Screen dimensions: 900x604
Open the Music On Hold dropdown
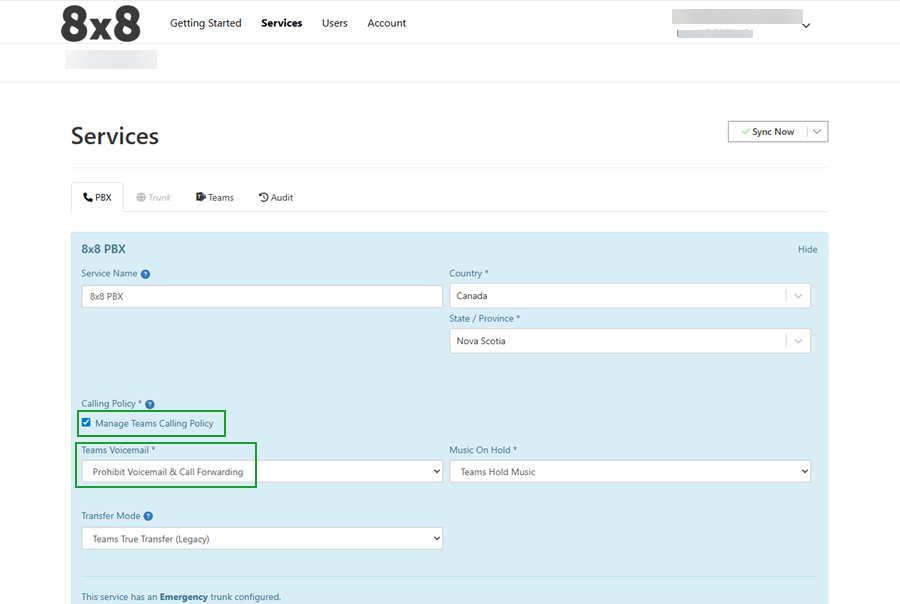coord(629,472)
